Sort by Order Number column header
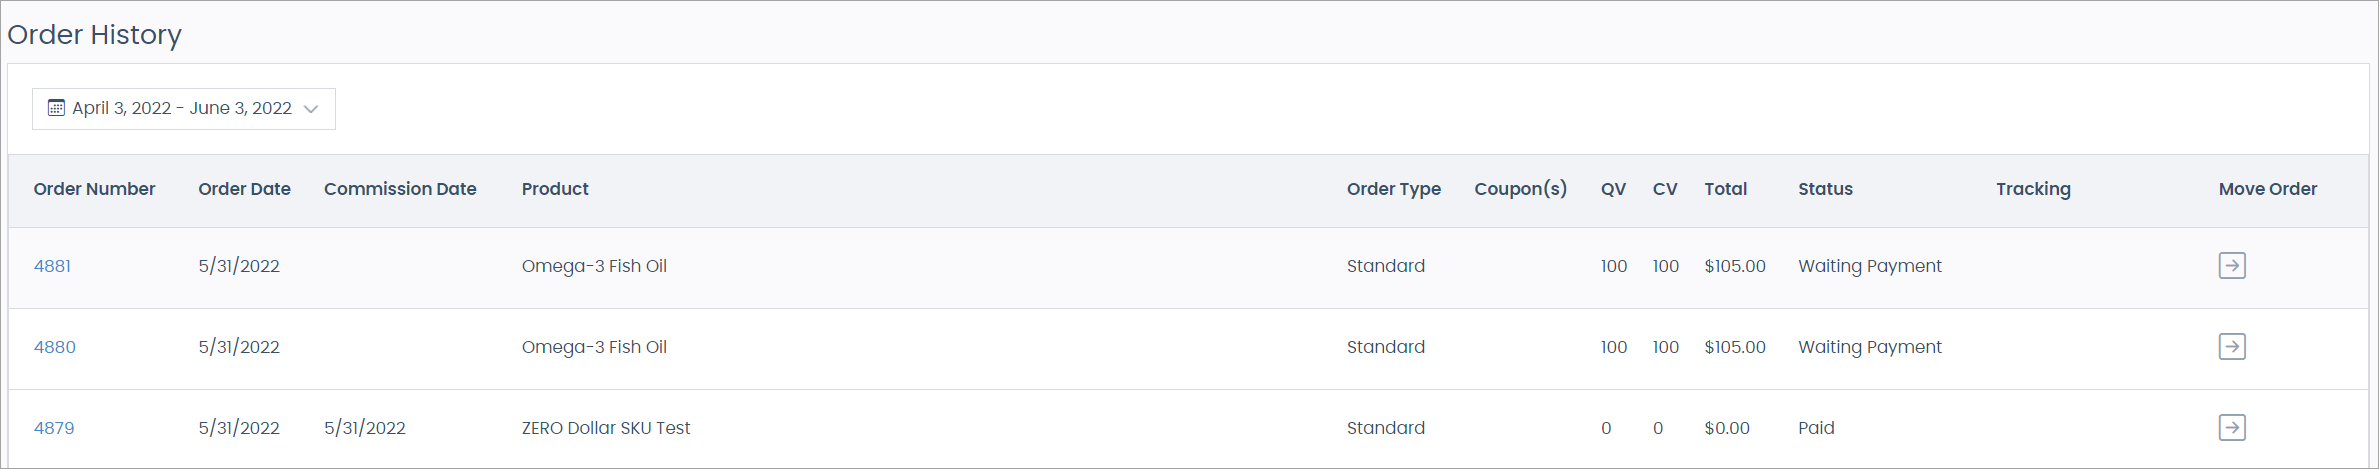This screenshot has height=469, width=2379. pyautogui.click(x=94, y=189)
